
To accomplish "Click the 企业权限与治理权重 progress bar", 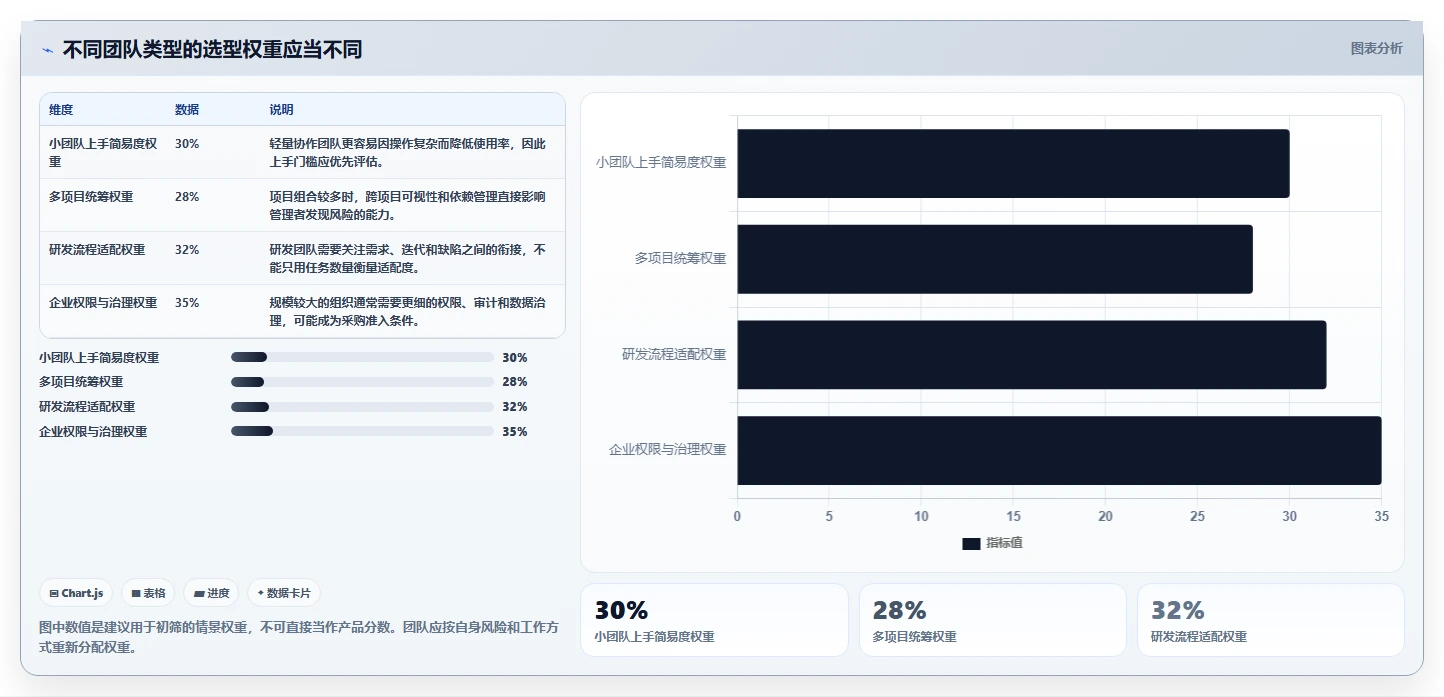I will point(362,431).
